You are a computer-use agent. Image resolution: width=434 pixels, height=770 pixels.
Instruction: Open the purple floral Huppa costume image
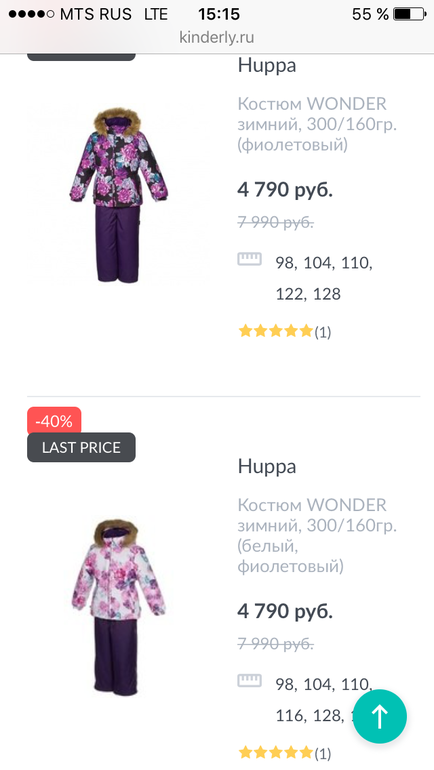coord(119,195)
